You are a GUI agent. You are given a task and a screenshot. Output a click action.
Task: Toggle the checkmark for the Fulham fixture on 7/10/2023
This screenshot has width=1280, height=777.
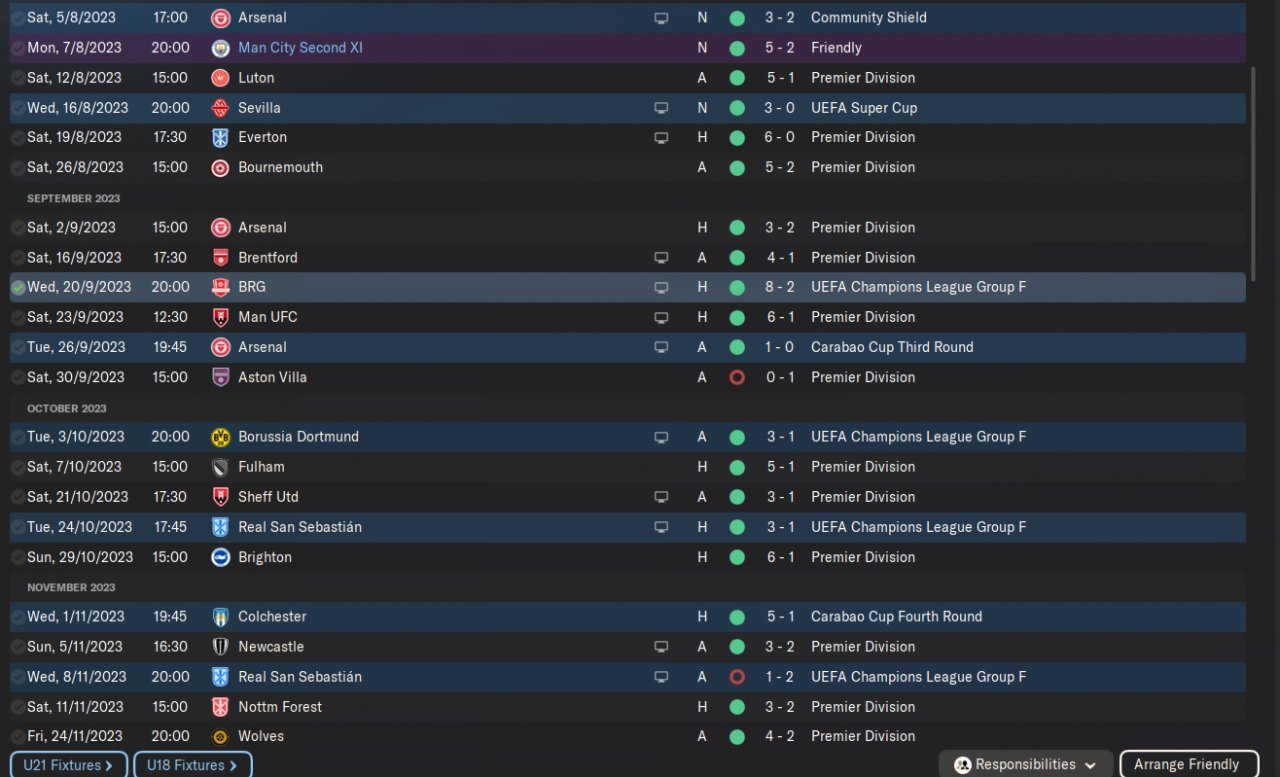(18, 467)
